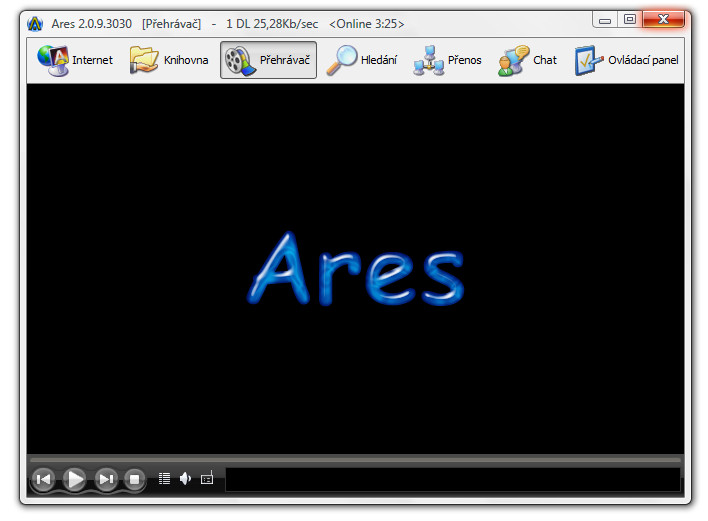
Task: Seek using the playback progress bar
Action: (x=355, y=460)
